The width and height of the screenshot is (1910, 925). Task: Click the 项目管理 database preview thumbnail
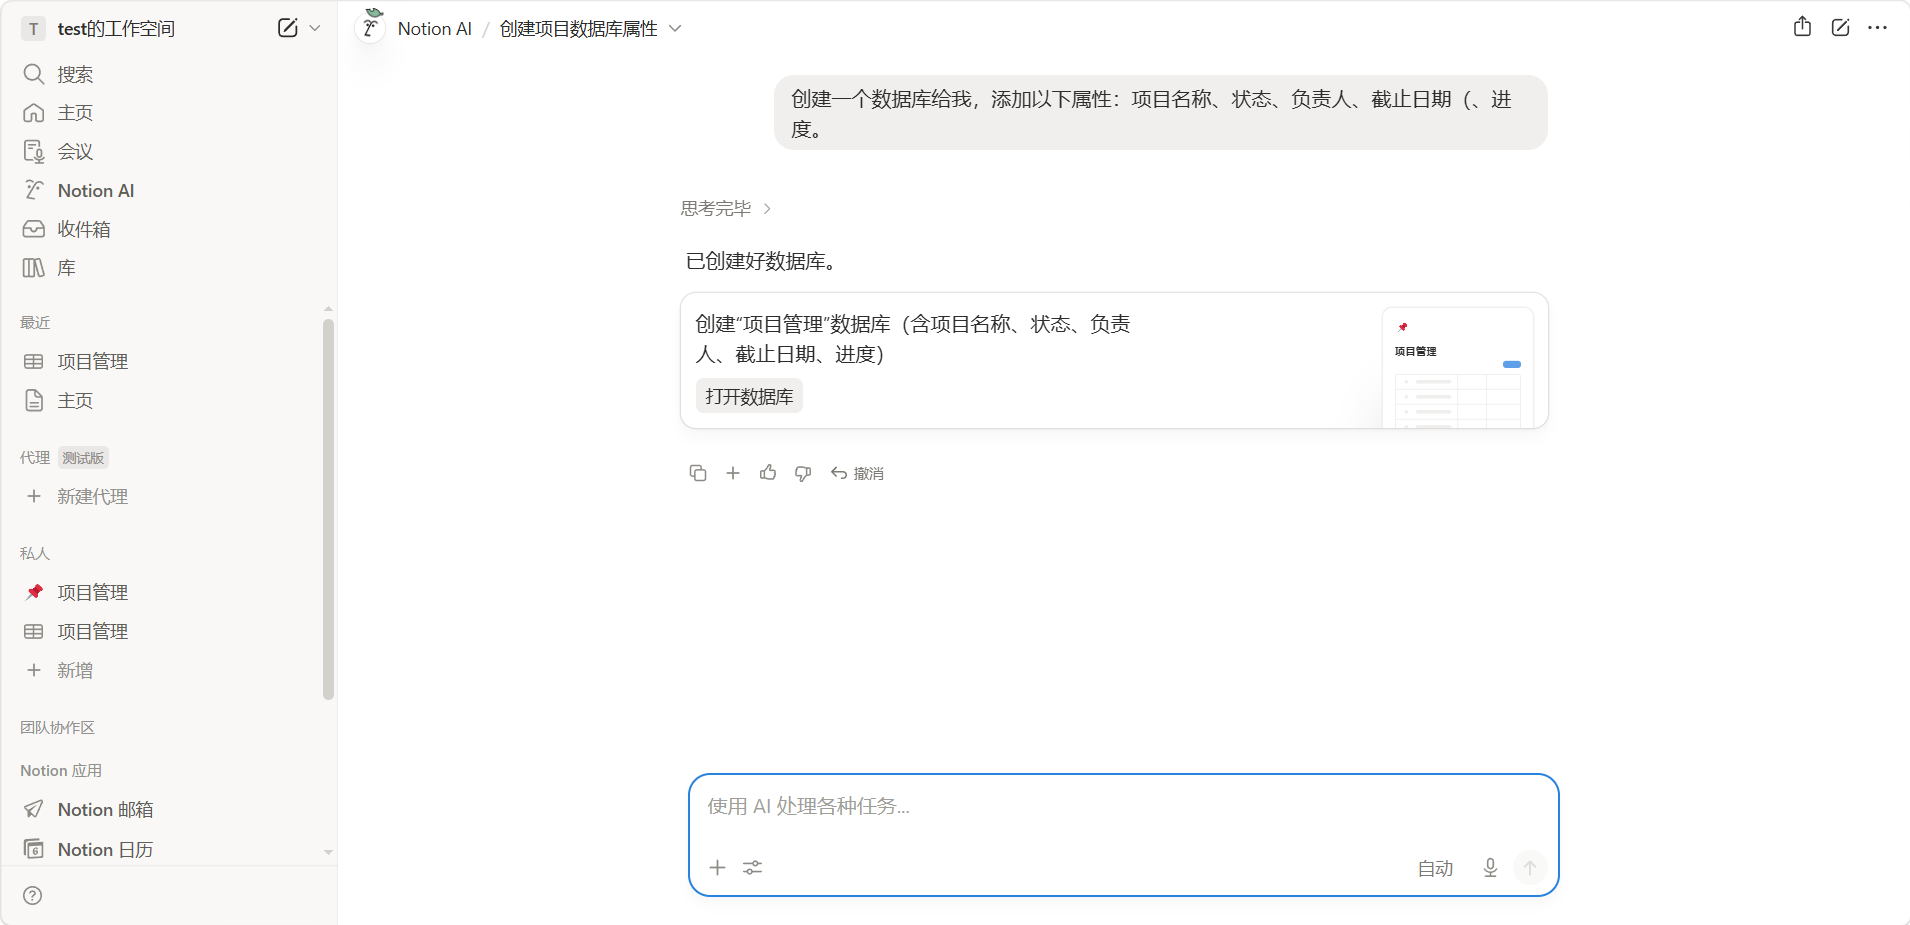coord(1457,368)
